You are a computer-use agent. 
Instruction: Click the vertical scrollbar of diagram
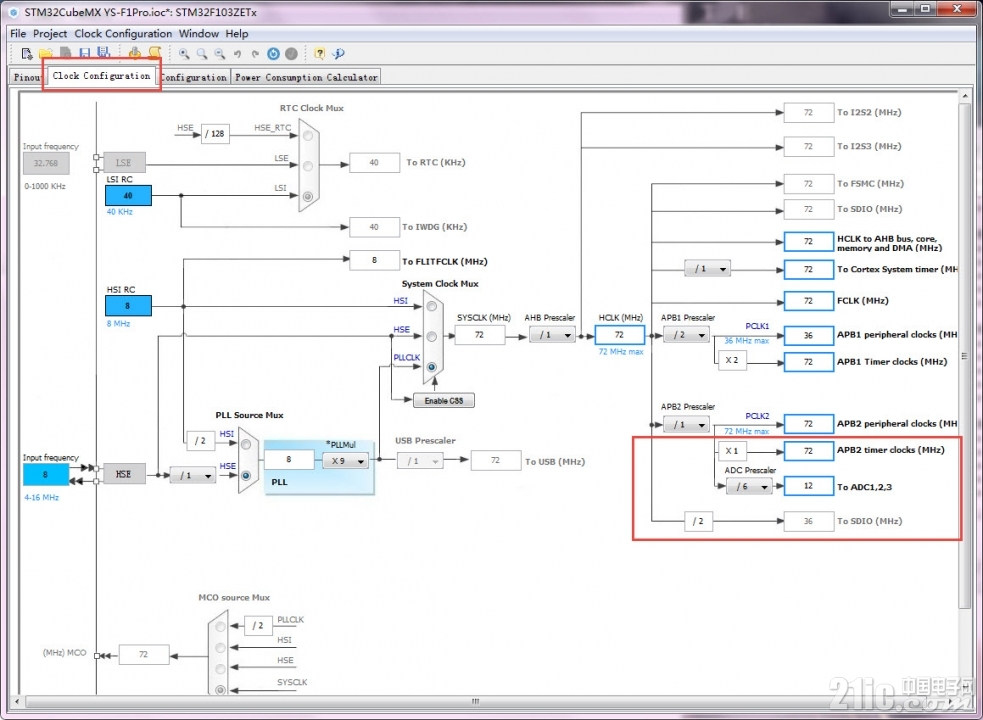[x=964, y=355]
